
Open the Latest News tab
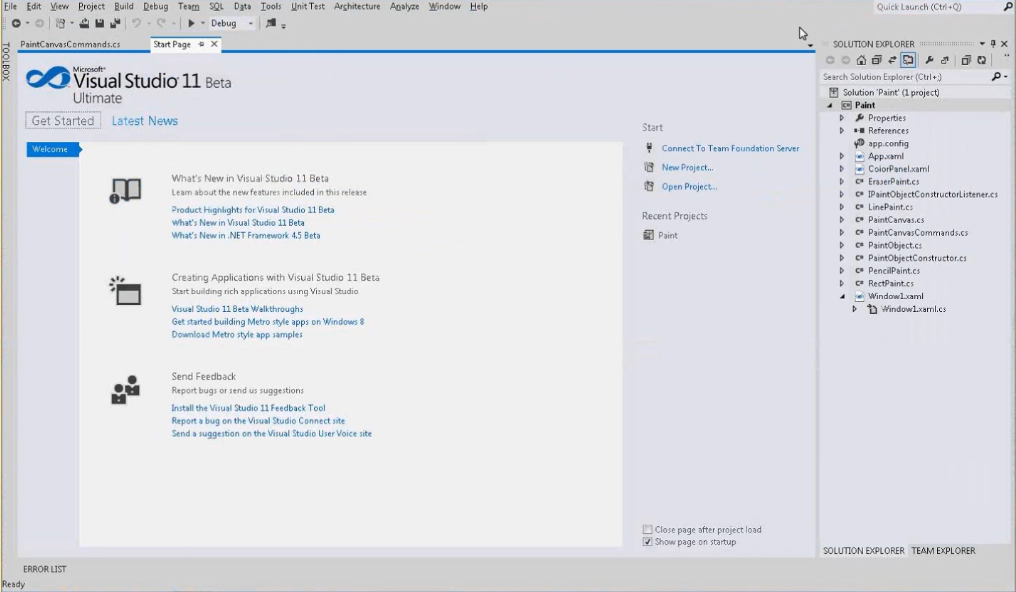(144, 120)
